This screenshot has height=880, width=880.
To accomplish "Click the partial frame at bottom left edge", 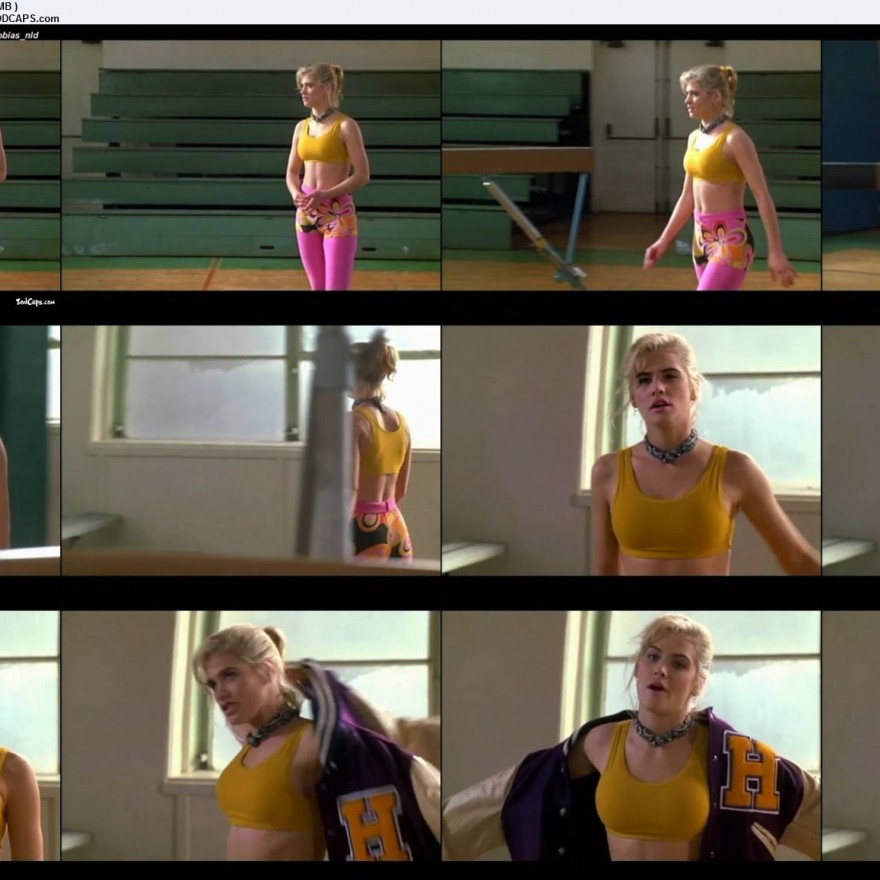I will [29, 735].
